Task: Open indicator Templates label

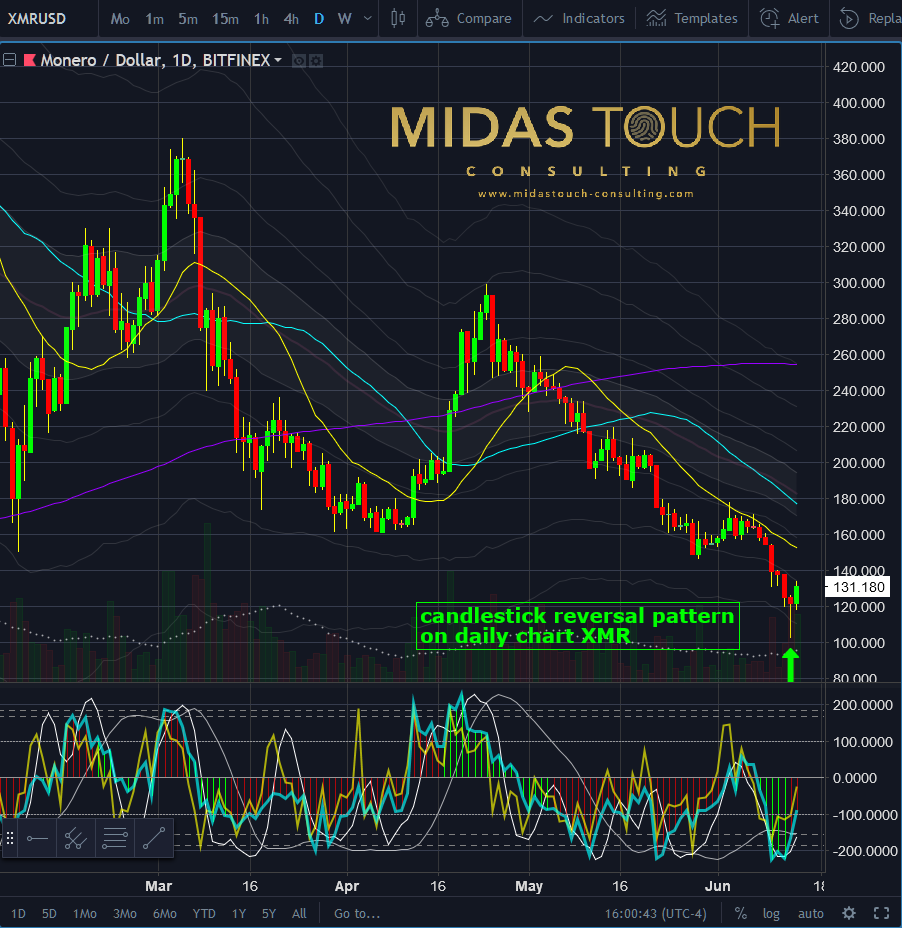Action: tap(706, 19)
